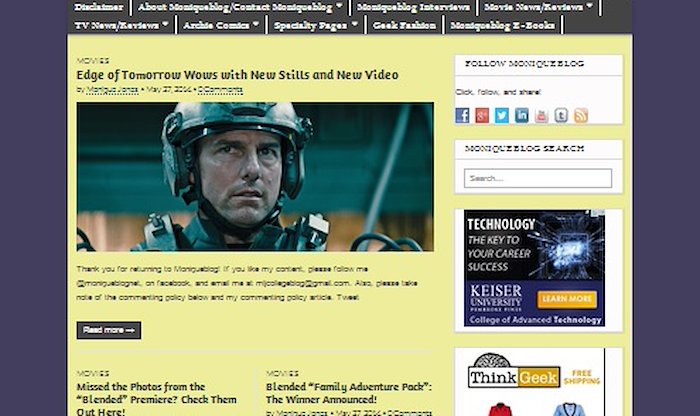Open the Monique Jones author link under Edge of Tomorrow
700x416 pixels.
point(112,89)
